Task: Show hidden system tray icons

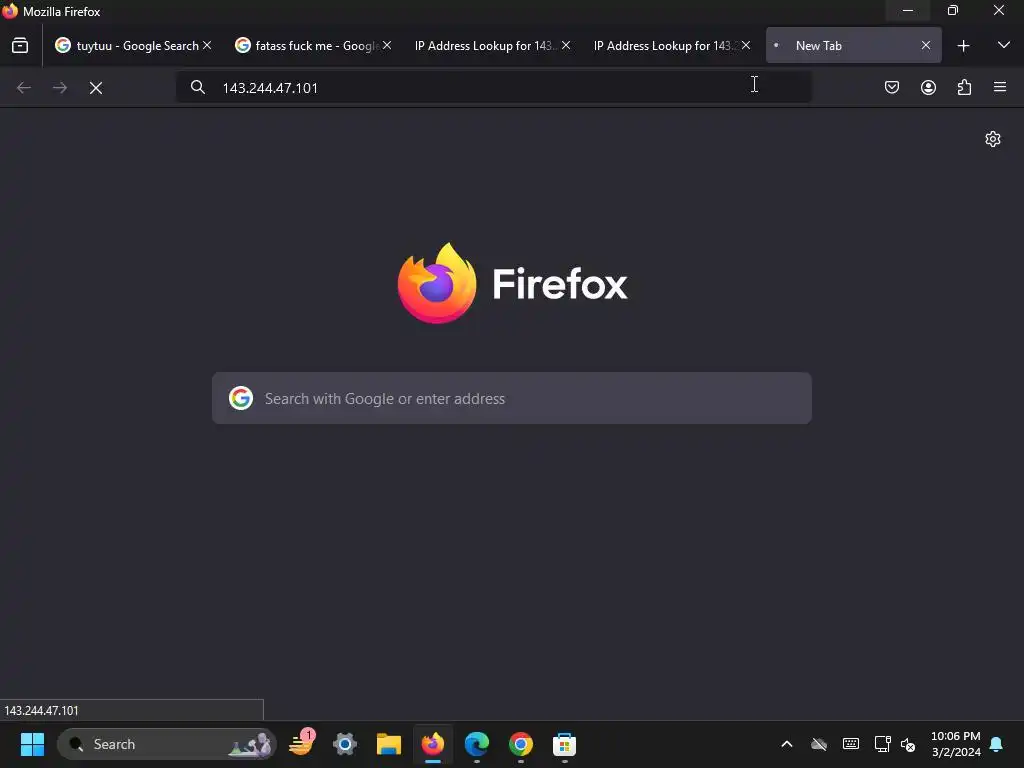Action: [787, 744]
